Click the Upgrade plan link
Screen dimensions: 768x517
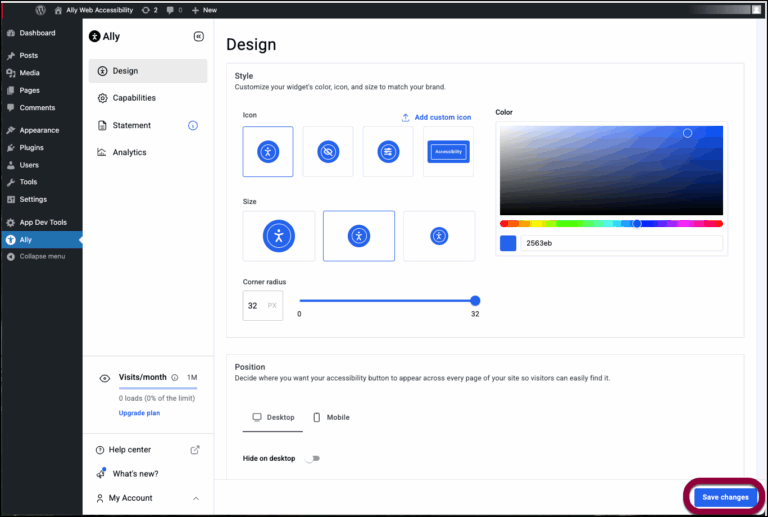139,413
